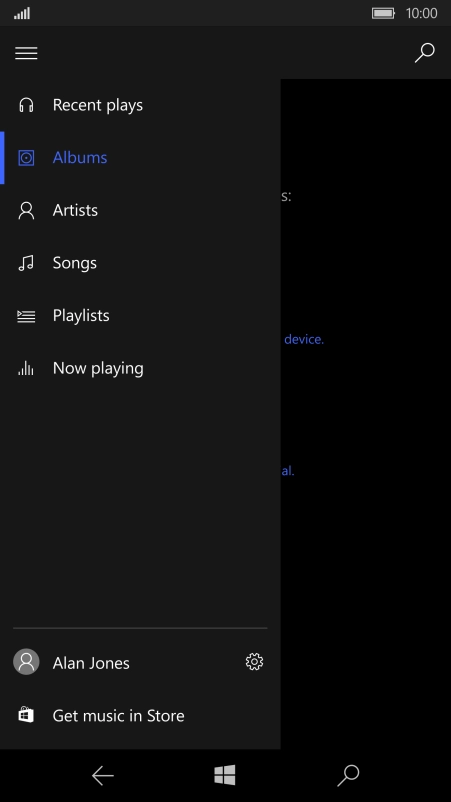This screenshot has height=802, width=451.
Task: Go to the Artists section
Action: [140, 210]
